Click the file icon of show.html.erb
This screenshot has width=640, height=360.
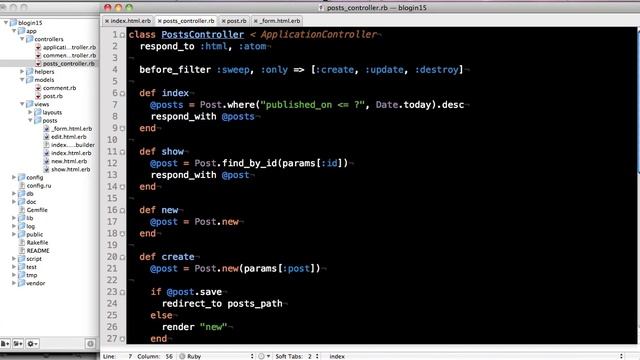coord(46,169)
